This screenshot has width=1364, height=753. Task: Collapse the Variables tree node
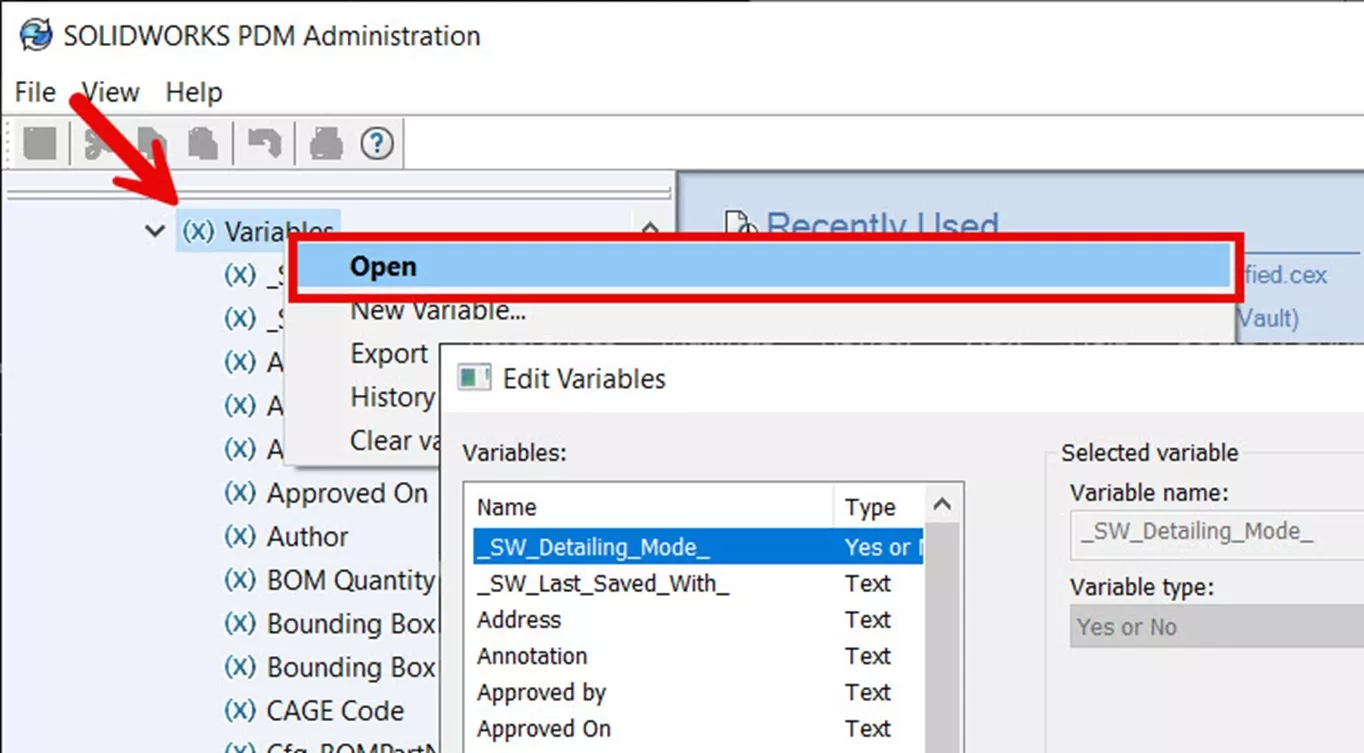[154, 231]
